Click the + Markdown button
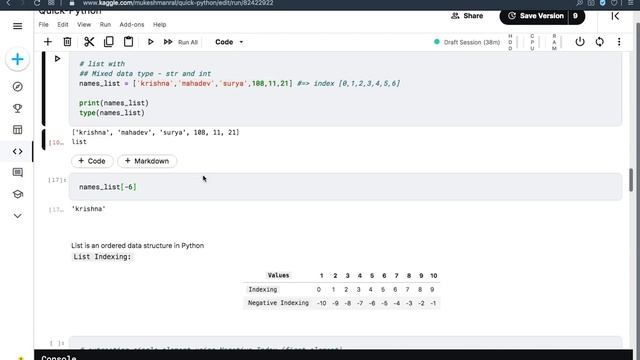Viewport: 640px width, 360px height. [x=147, y=161]
